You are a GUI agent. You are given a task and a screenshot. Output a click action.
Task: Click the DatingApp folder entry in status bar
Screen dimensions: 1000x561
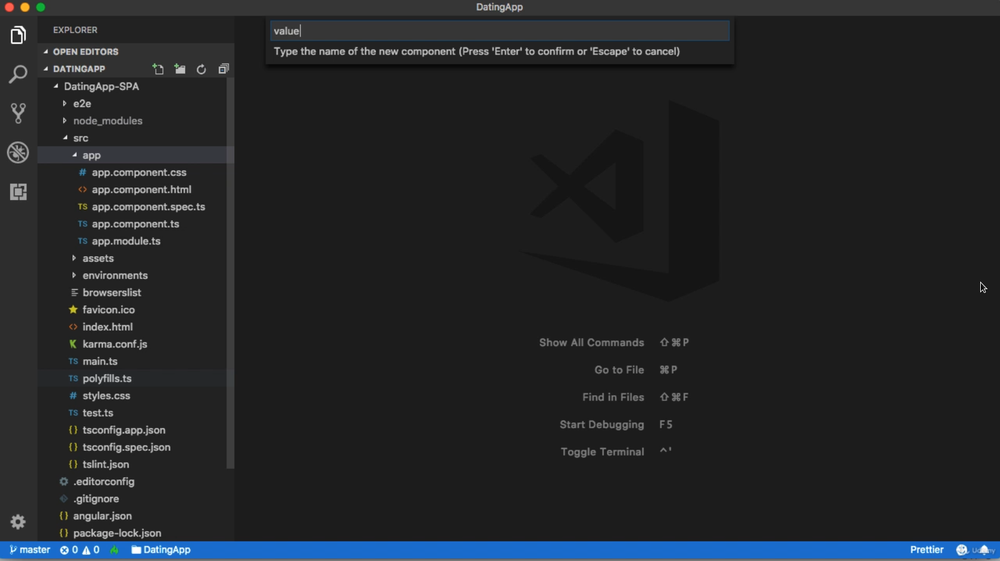point(161,550)
